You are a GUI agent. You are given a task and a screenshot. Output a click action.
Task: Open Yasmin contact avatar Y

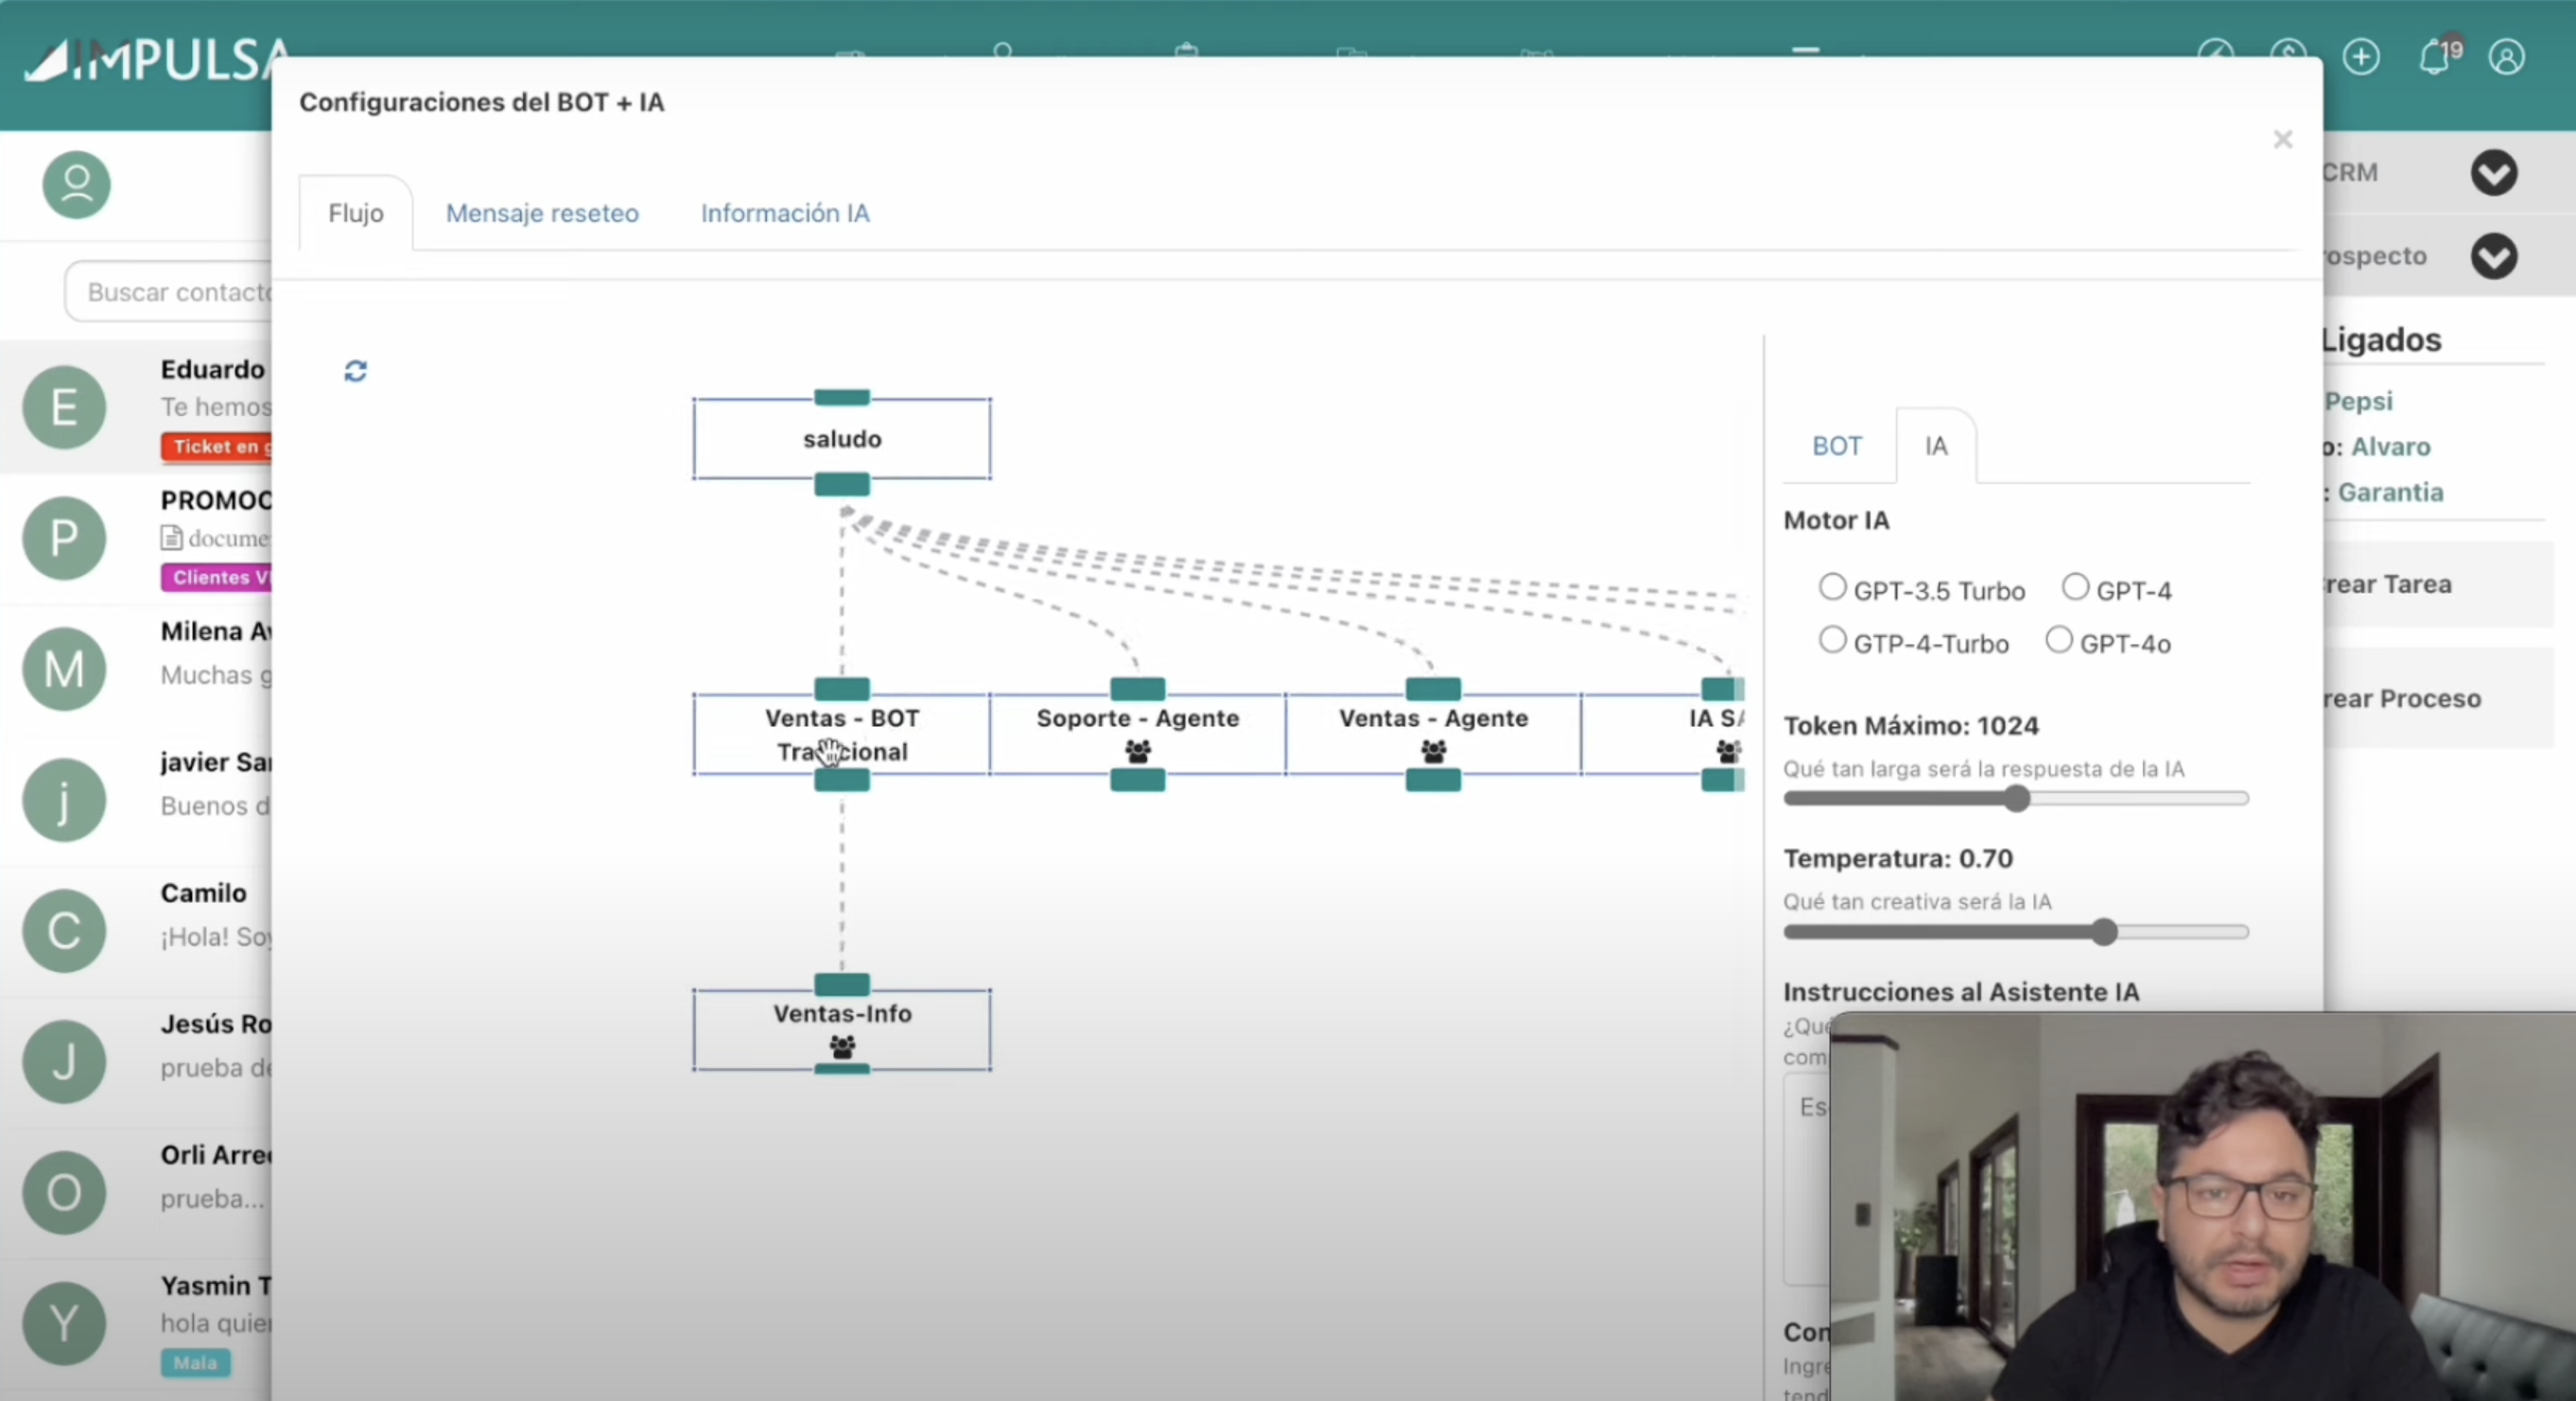pos(64,1324)
